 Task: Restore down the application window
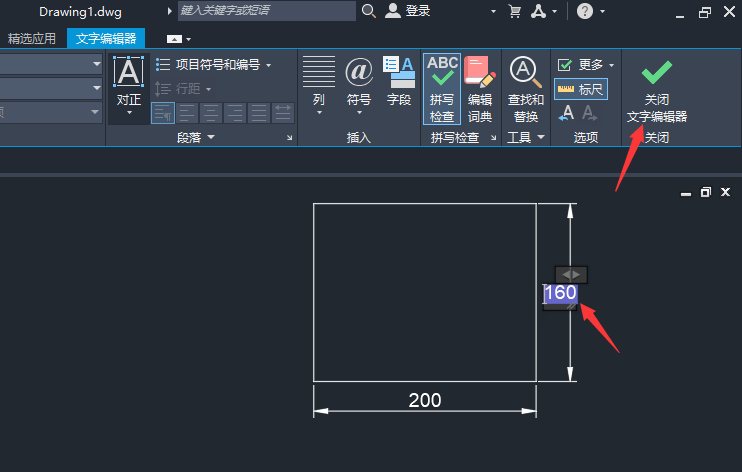(705, 12)
